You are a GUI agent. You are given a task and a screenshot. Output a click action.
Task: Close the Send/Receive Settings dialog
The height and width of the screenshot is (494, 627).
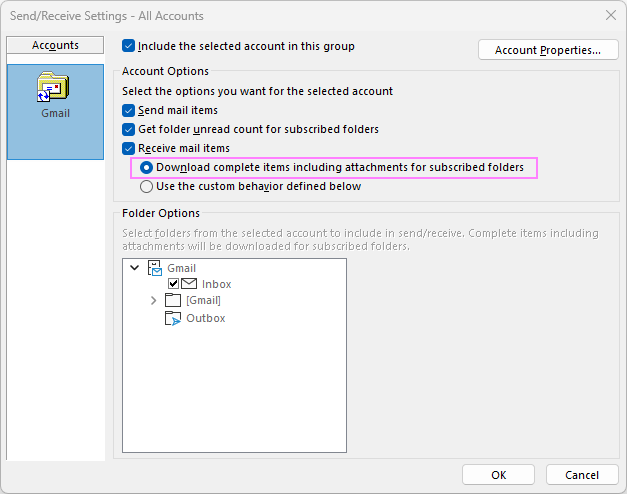611,16
